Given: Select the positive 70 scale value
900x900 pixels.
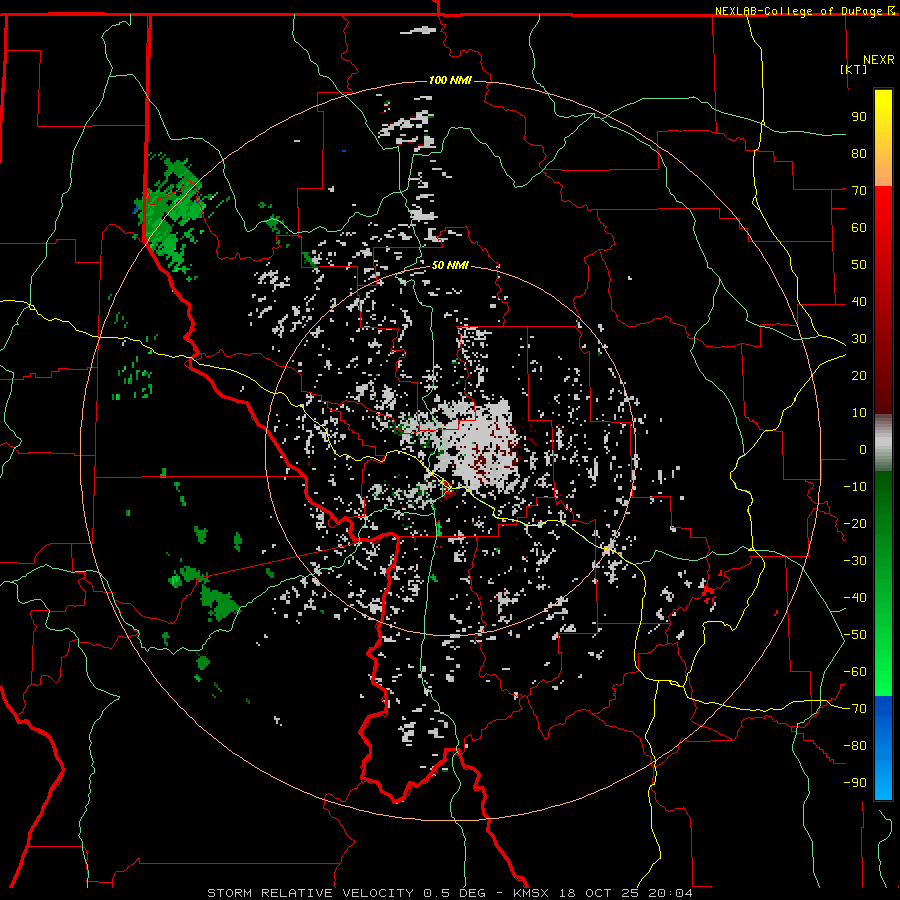Looking at the screenshot, I should coord(859,191).
